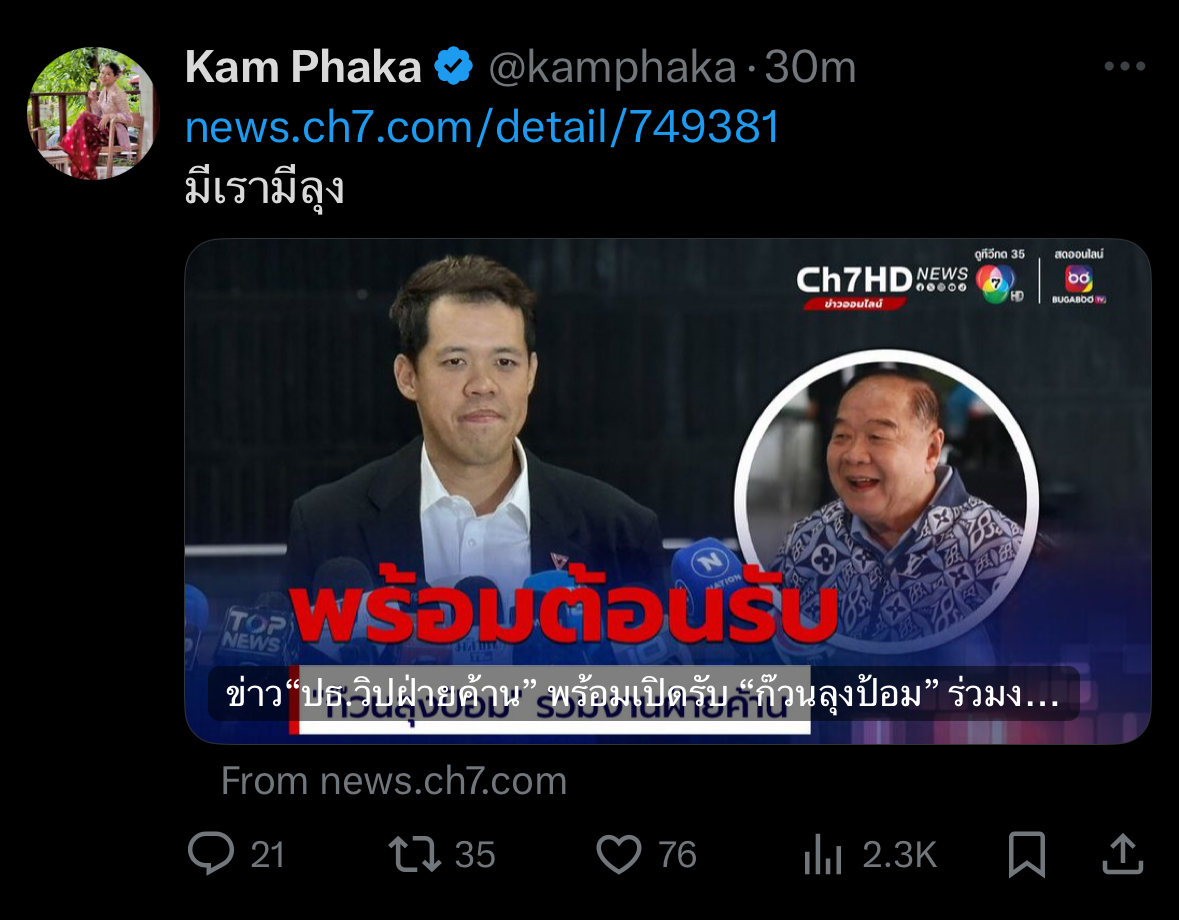This screenshot has width=1179, height=920.
Task: Click the blue verified badge
Action: 453,66
